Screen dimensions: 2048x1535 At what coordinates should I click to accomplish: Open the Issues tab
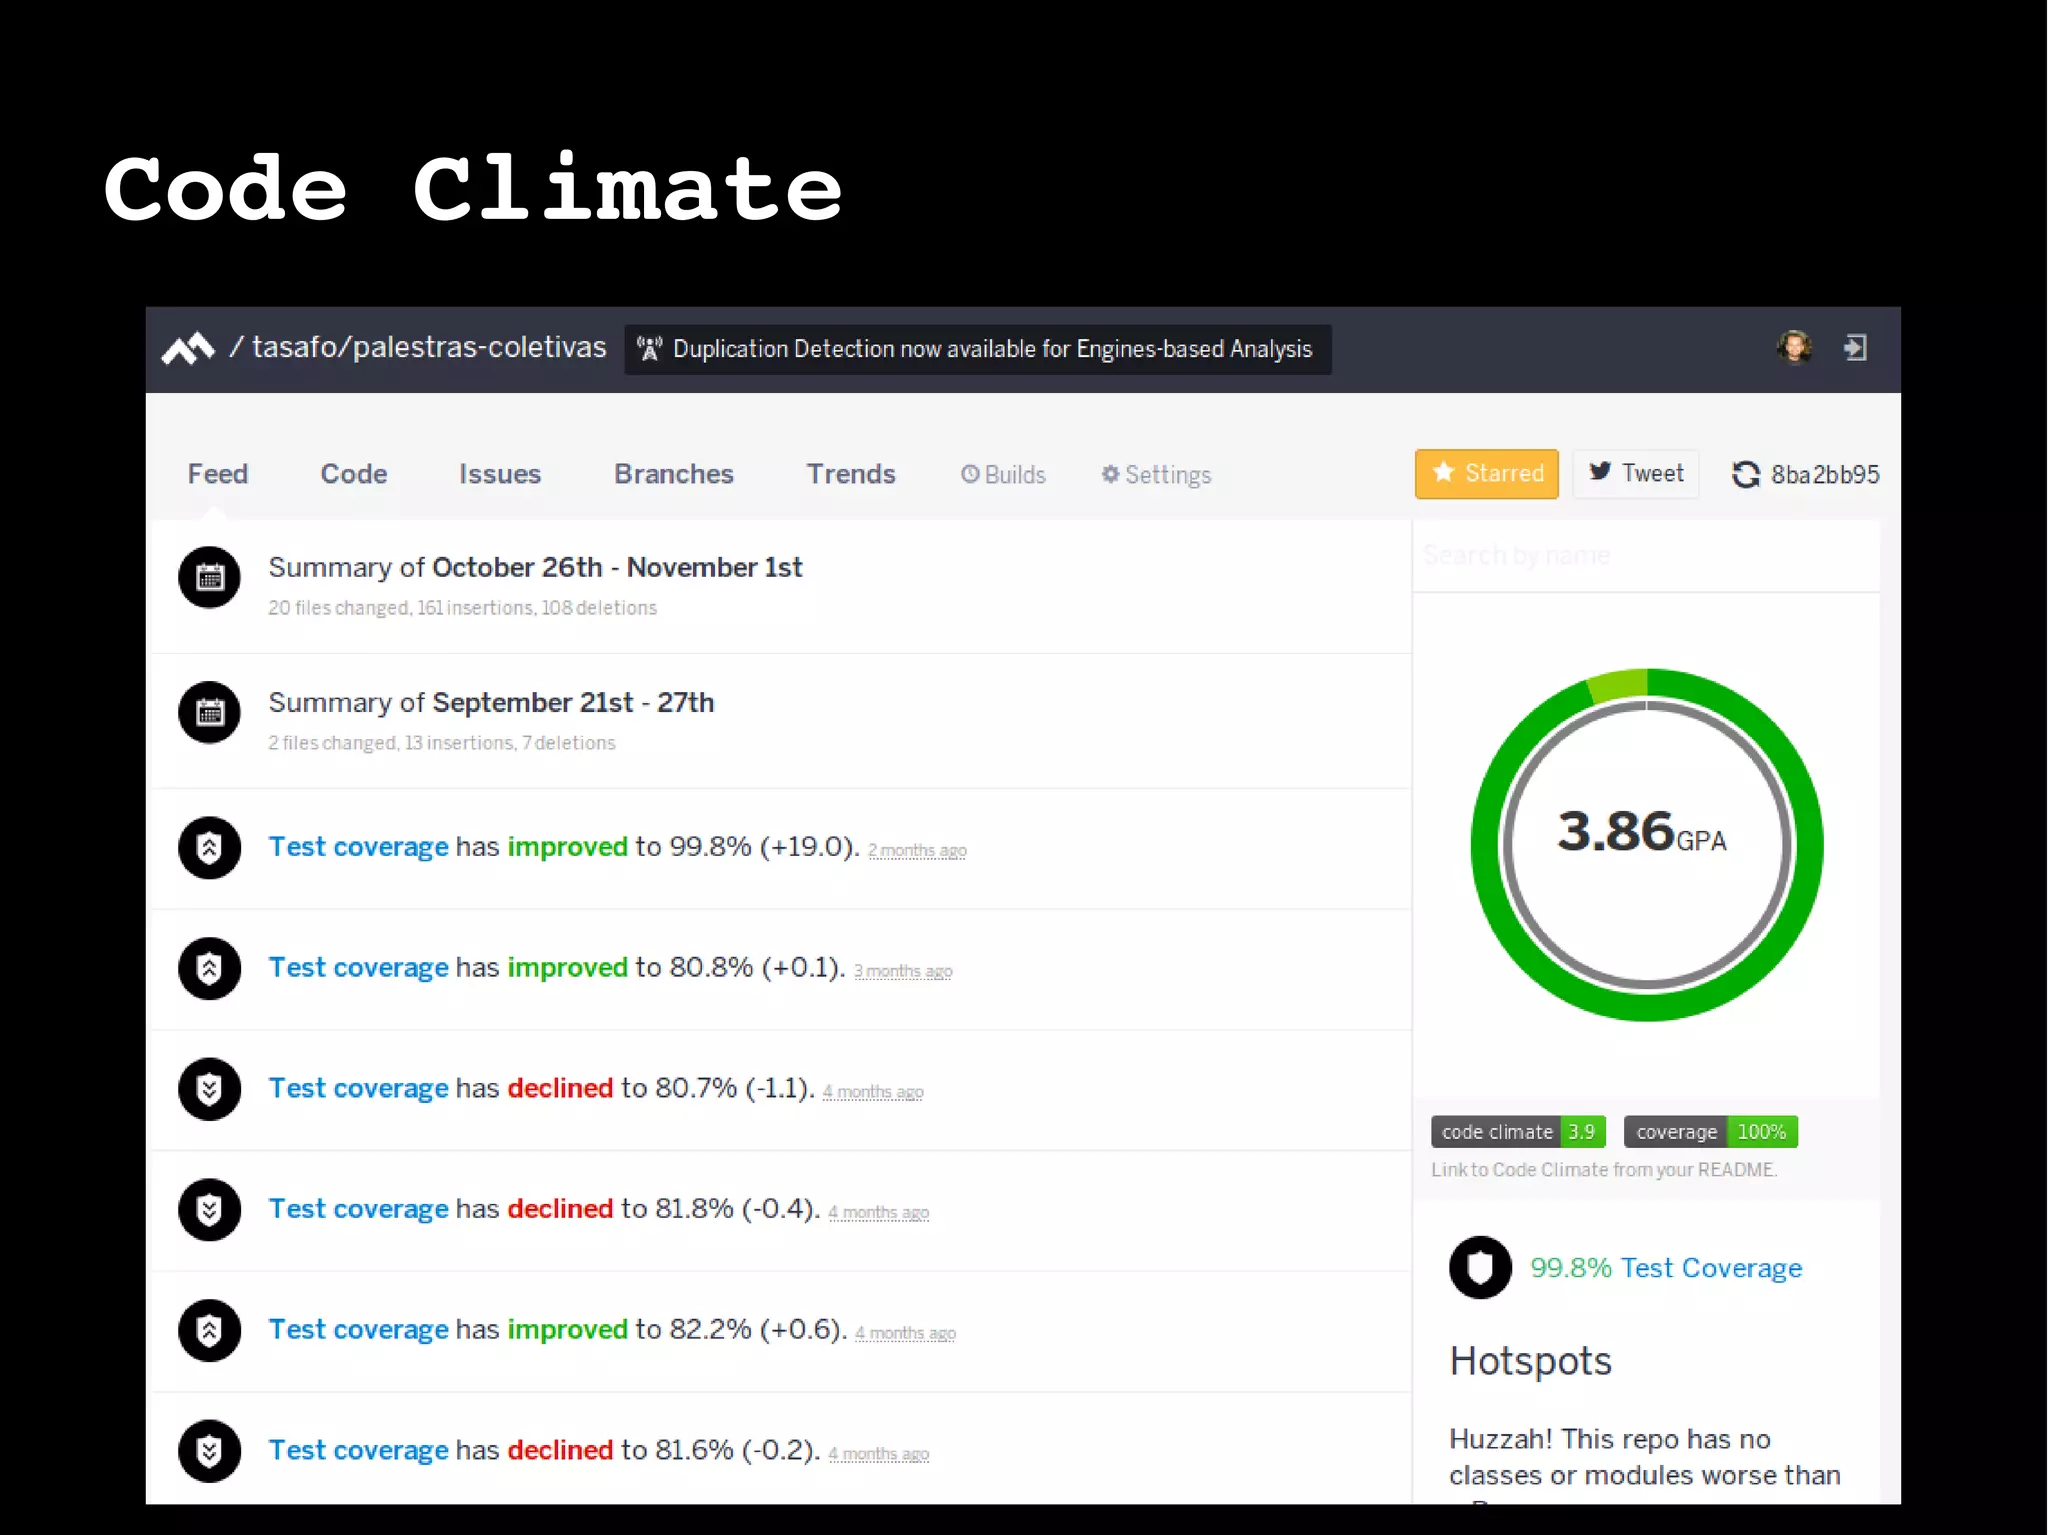500,474
